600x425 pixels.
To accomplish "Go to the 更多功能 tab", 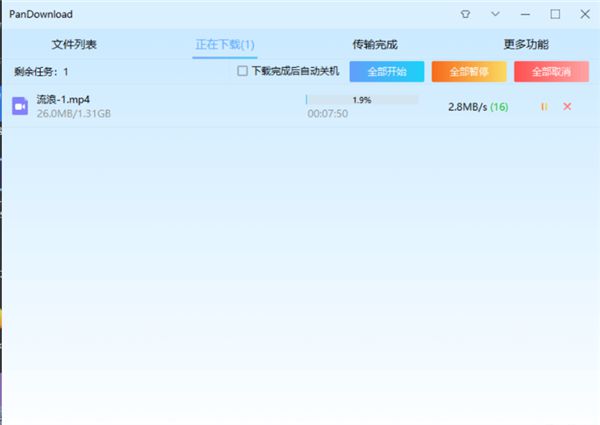I will (526, 44).
